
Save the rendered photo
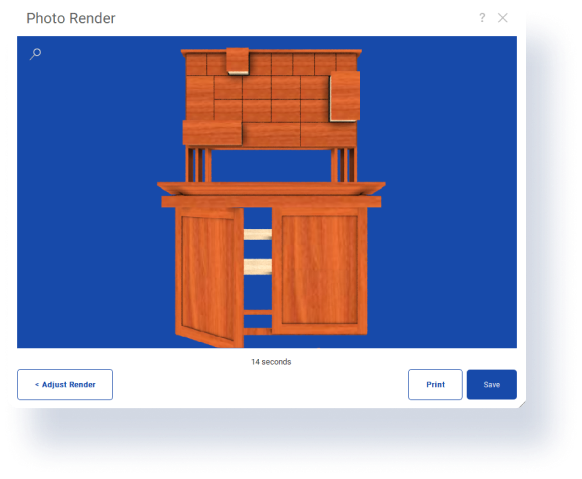click(x=491, y=384)
